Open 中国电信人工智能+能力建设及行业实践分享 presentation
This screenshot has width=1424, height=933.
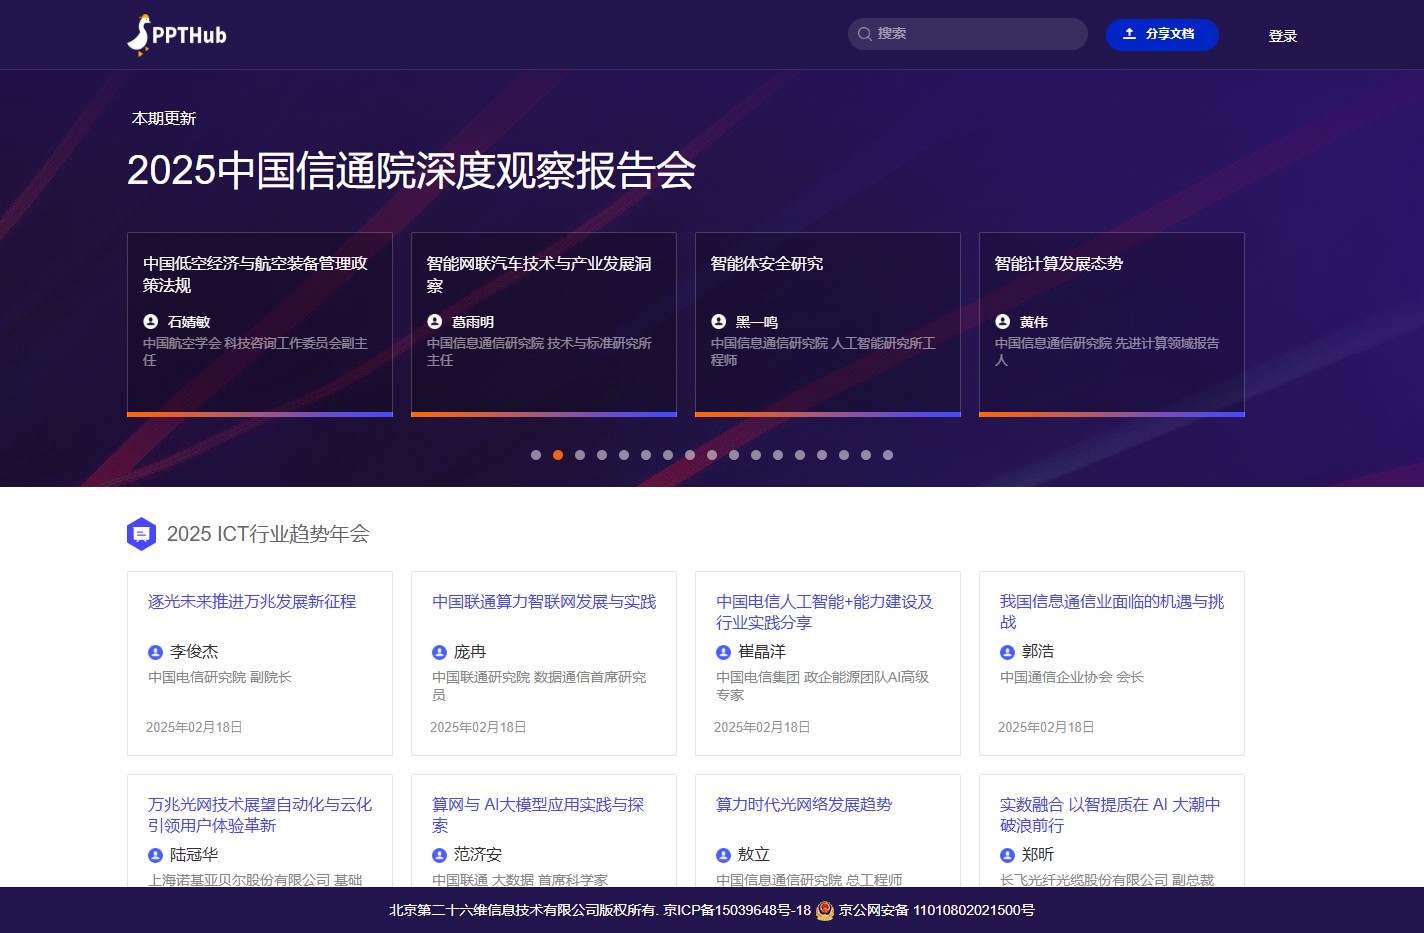coord(825,612)
